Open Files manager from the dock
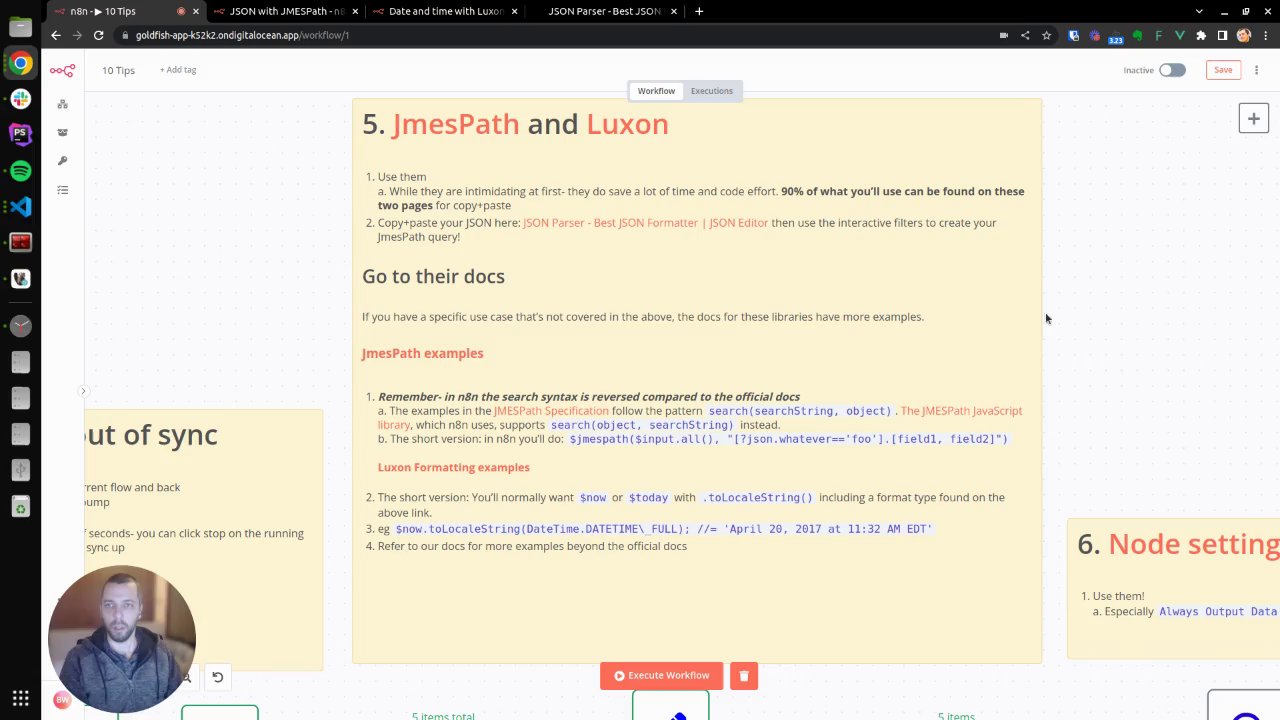 pyautogui.click(x=20, y=28)
